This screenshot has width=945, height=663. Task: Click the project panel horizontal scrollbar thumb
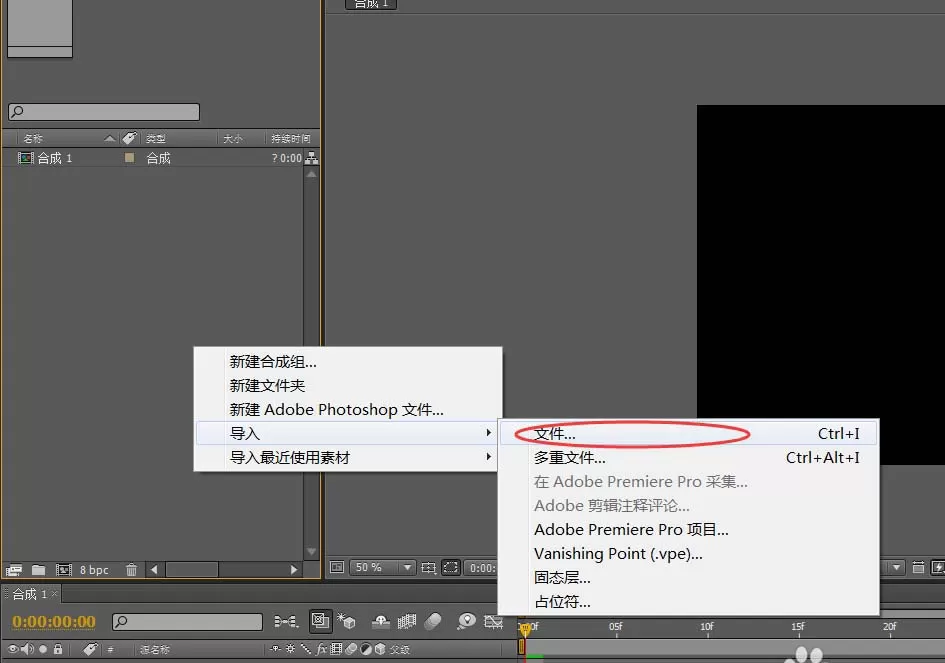[192, 570]
